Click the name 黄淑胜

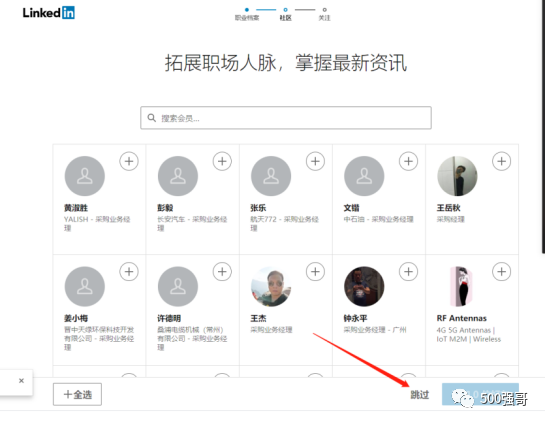(76, 208)
